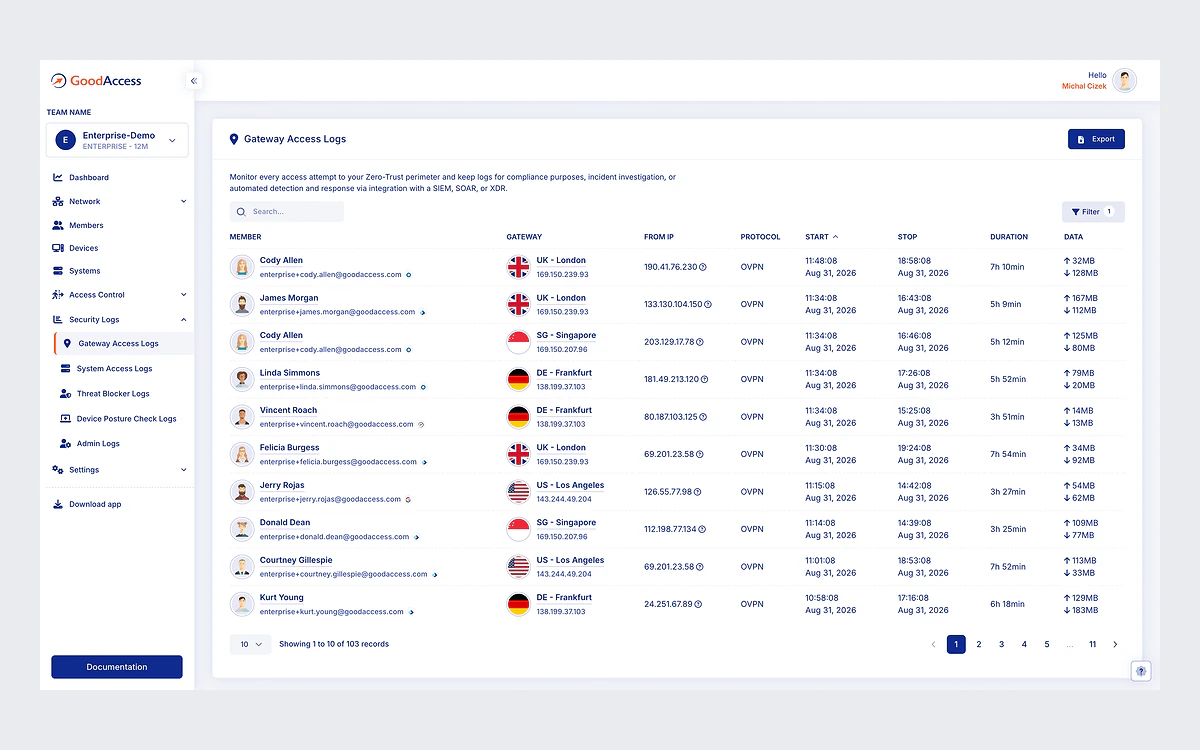Go to page 2 of the logs
The image size is (1200, 750).
979,645
